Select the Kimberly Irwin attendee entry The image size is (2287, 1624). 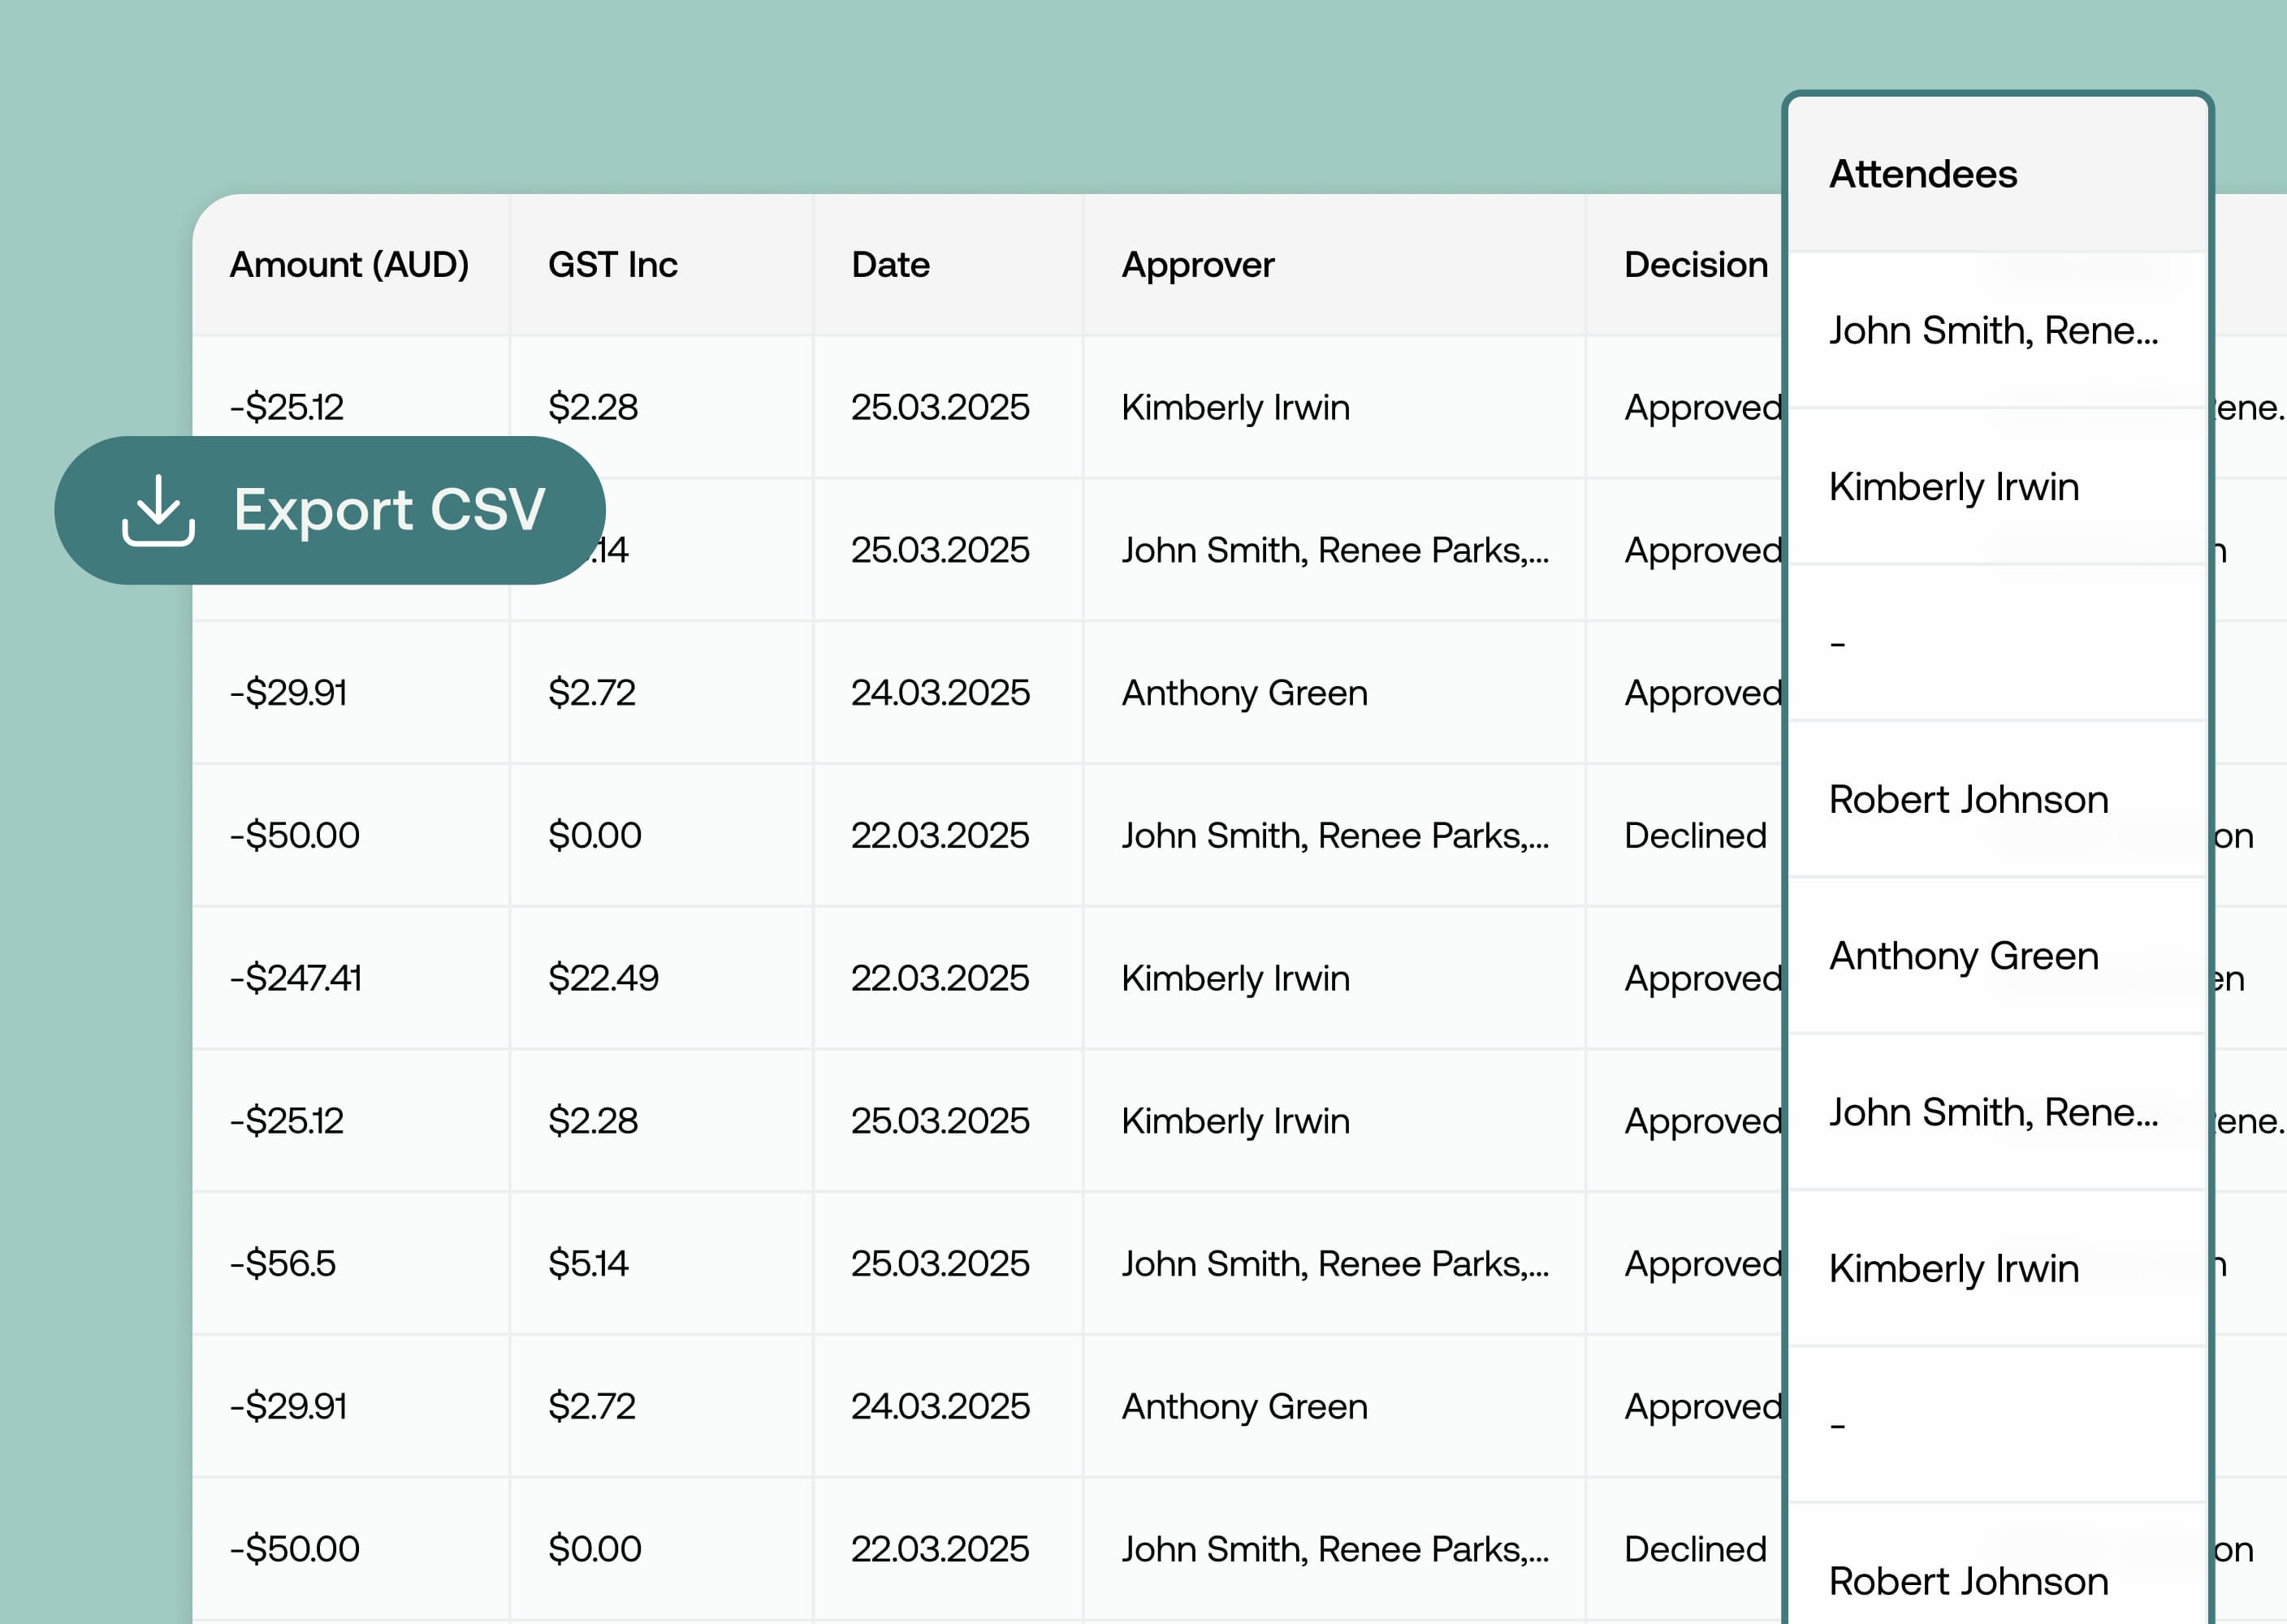pos(1954,486)
